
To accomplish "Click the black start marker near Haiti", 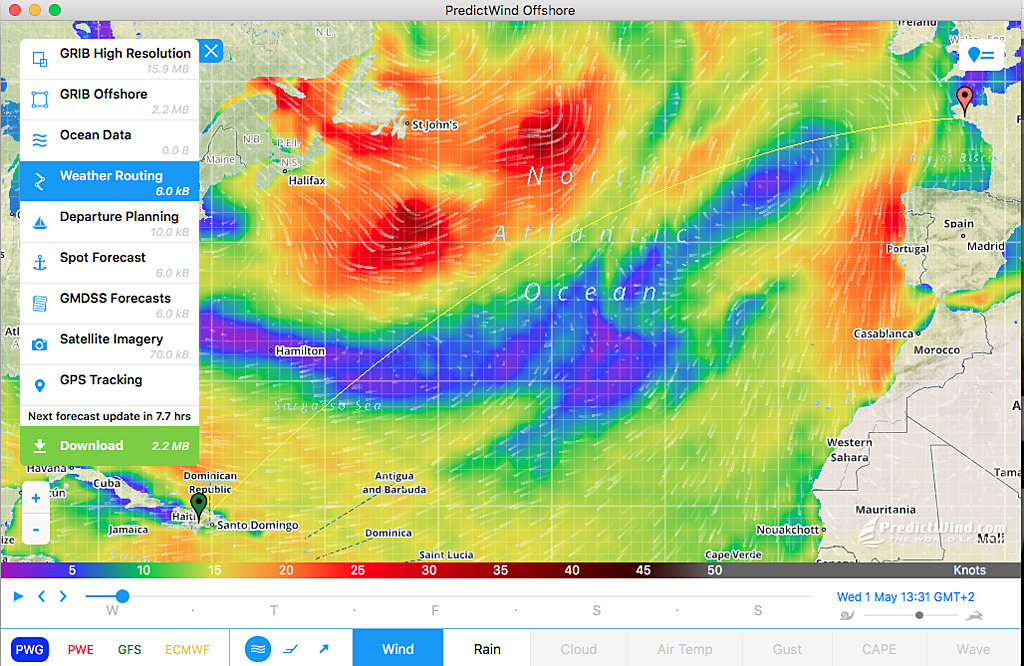I will [x=199, y=507].
